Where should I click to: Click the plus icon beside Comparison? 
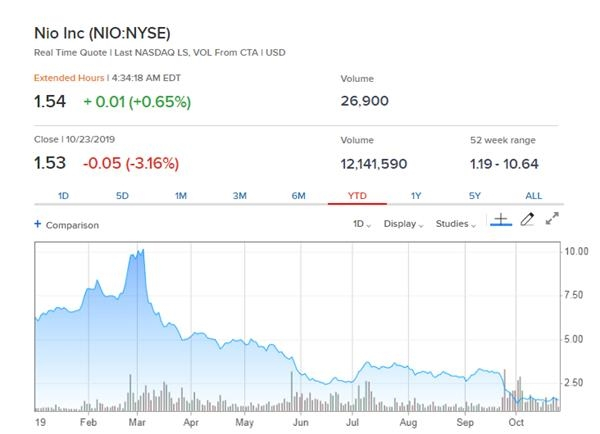pos(38,225)
